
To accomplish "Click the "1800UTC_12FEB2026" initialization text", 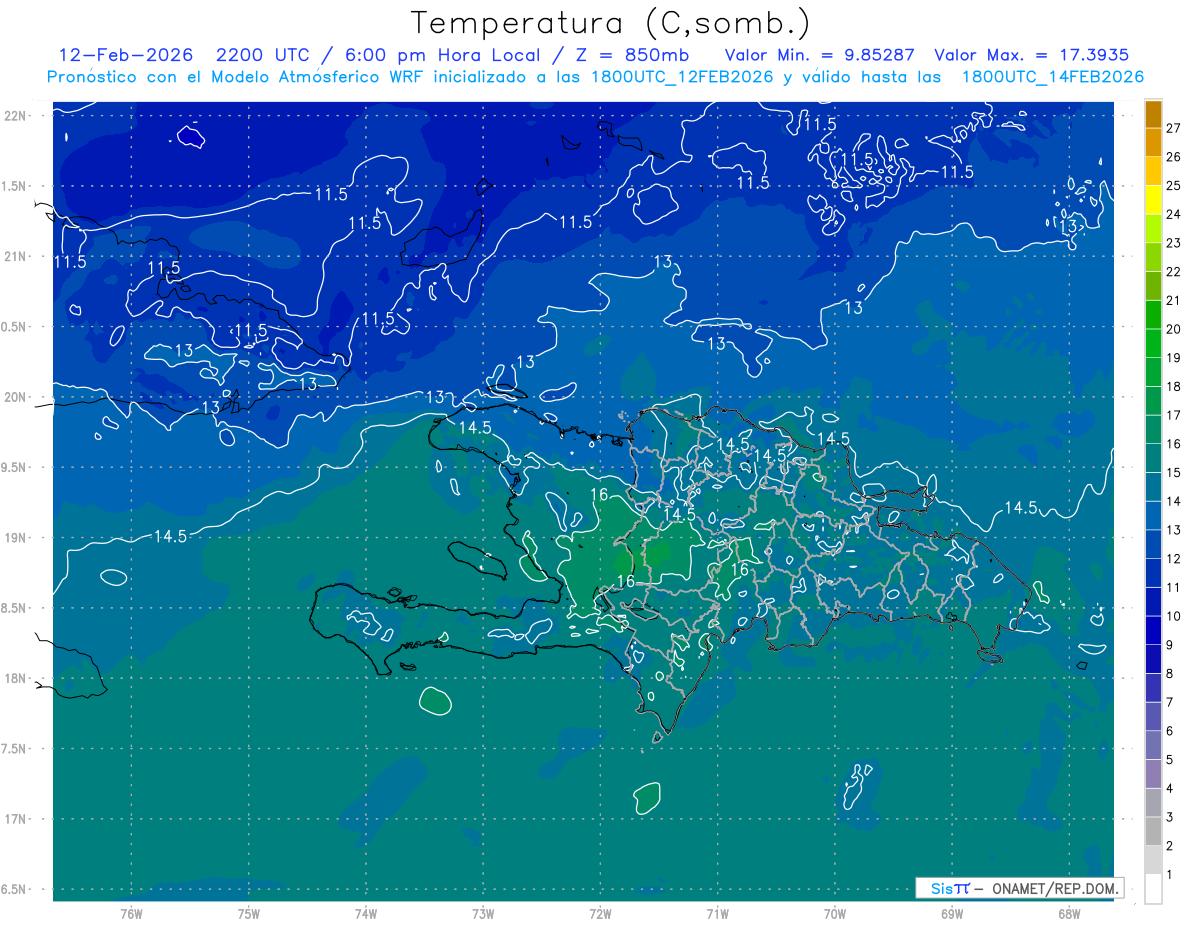I will (x=682, y=77).
